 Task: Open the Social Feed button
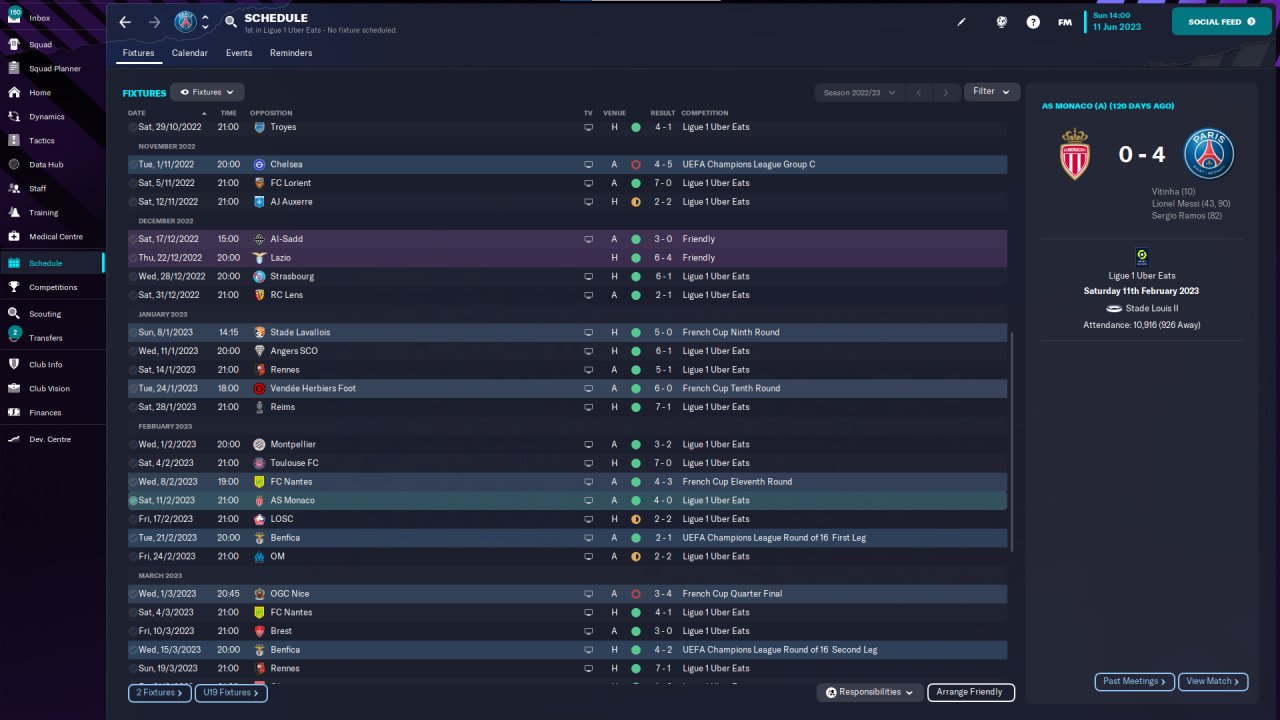(x=1222, y=21)
